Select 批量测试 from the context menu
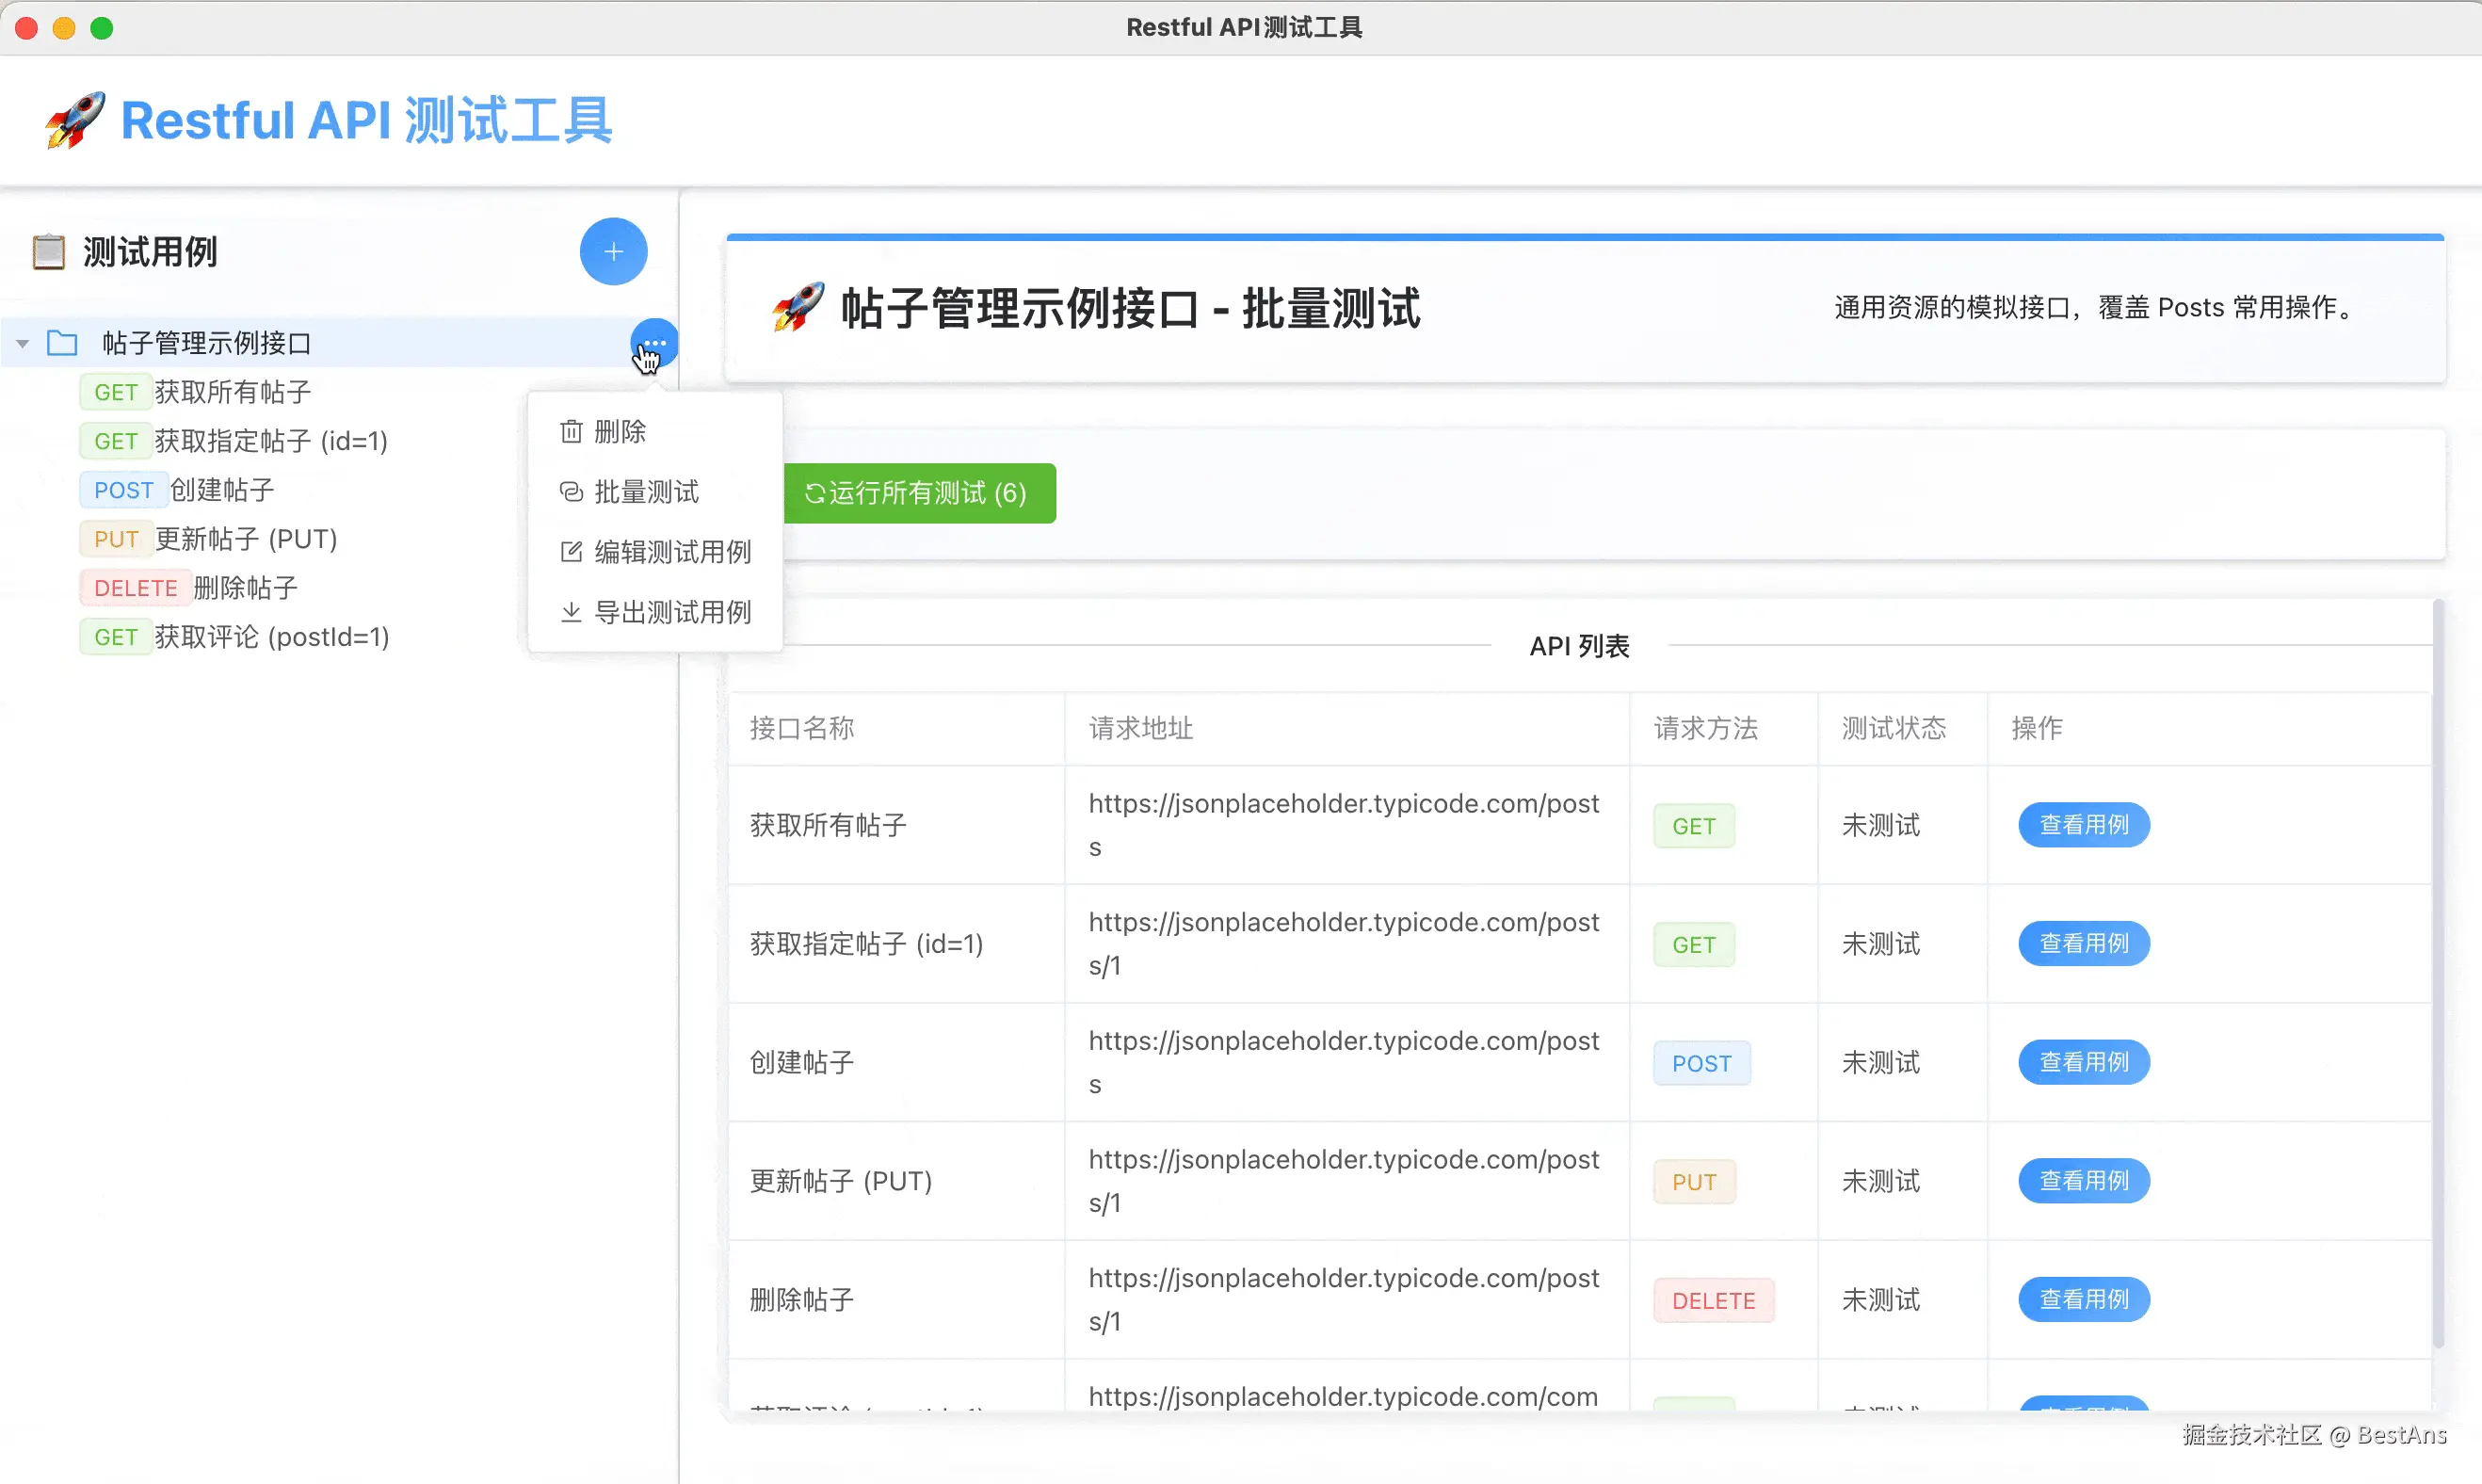 (646, 492)
